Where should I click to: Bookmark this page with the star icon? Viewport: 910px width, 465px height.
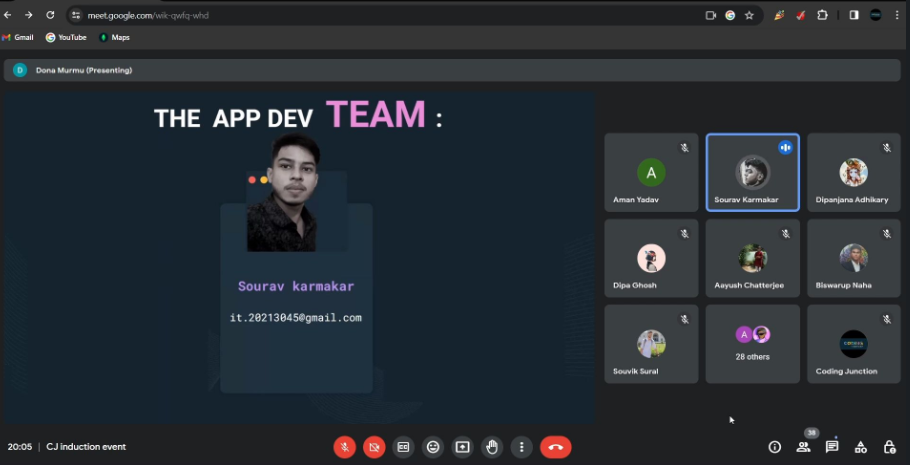tap(749, 15)
